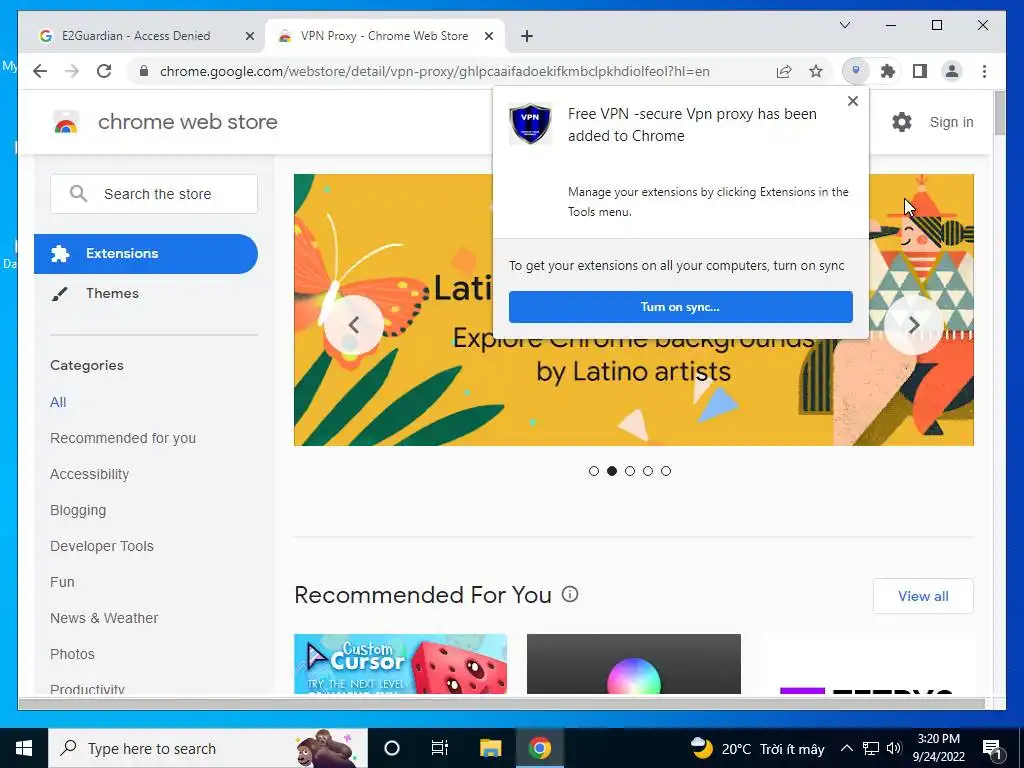Browse the Accessibility category
The image size is (1024, 768).
tap(89, 474)
